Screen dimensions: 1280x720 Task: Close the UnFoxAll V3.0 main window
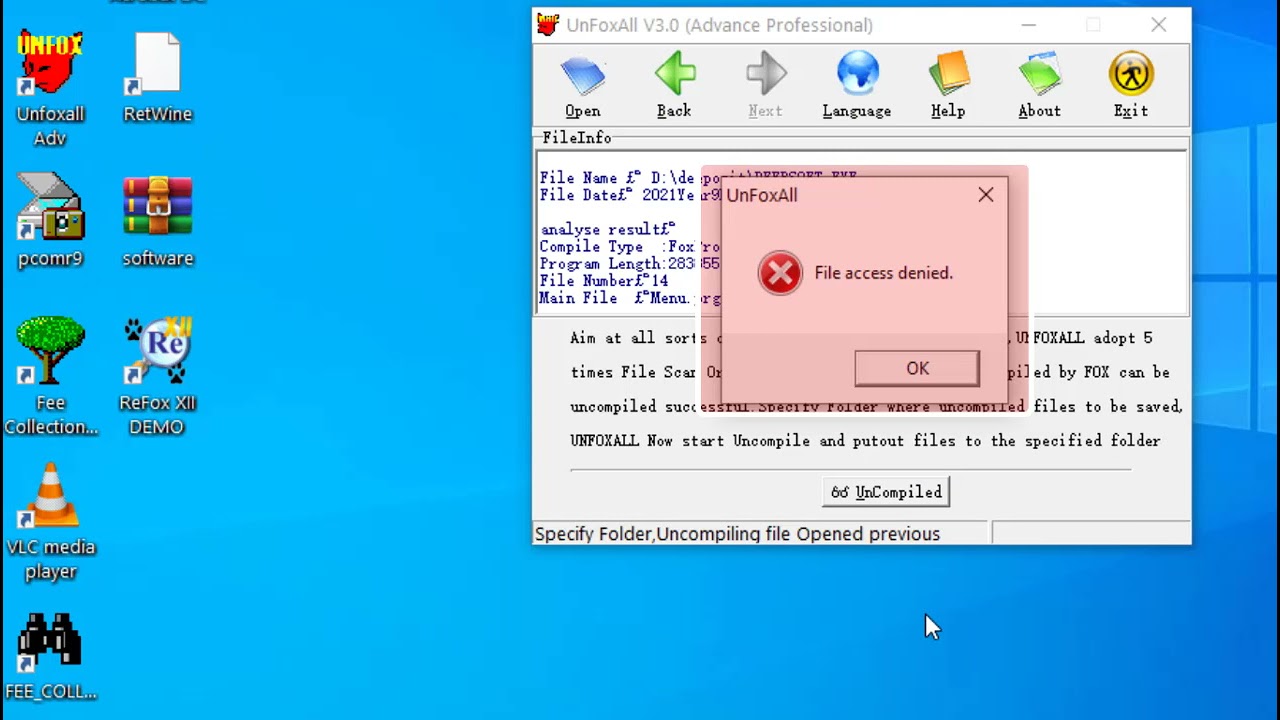coord(1158,25)
